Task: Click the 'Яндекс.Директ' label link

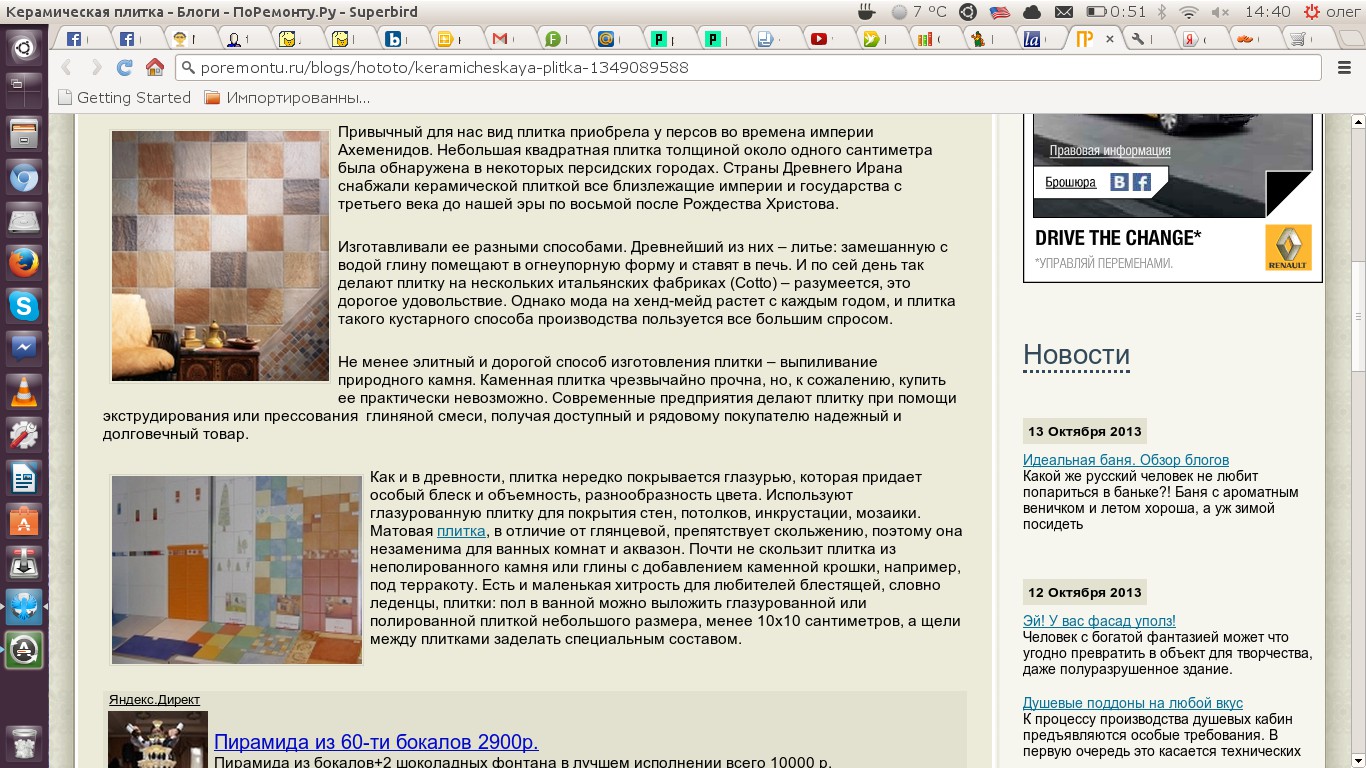Action: pyautogui.click(x=155, y=700)
